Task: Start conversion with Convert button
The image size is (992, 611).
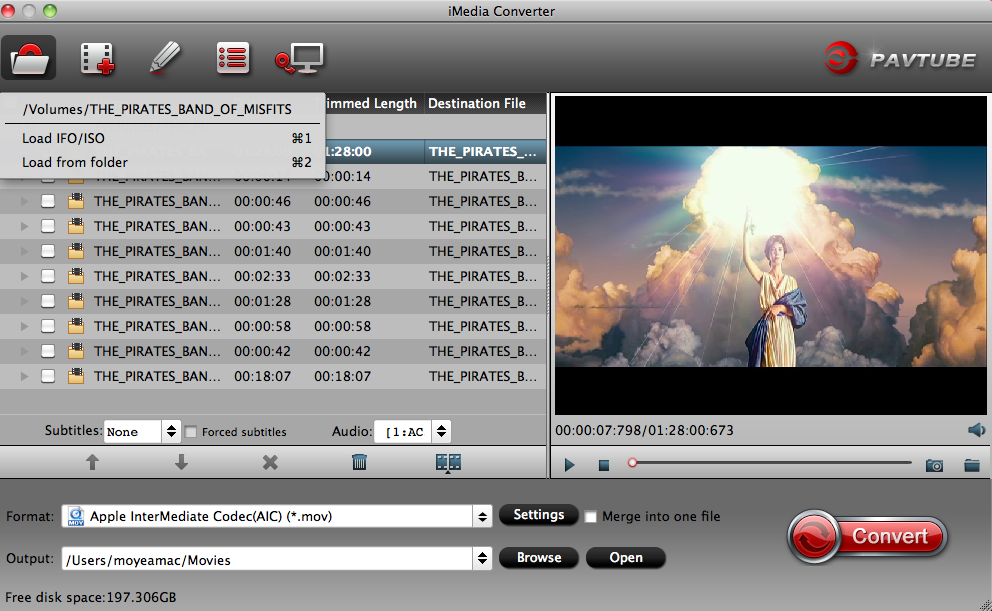Action: click(x=867, y=536)
